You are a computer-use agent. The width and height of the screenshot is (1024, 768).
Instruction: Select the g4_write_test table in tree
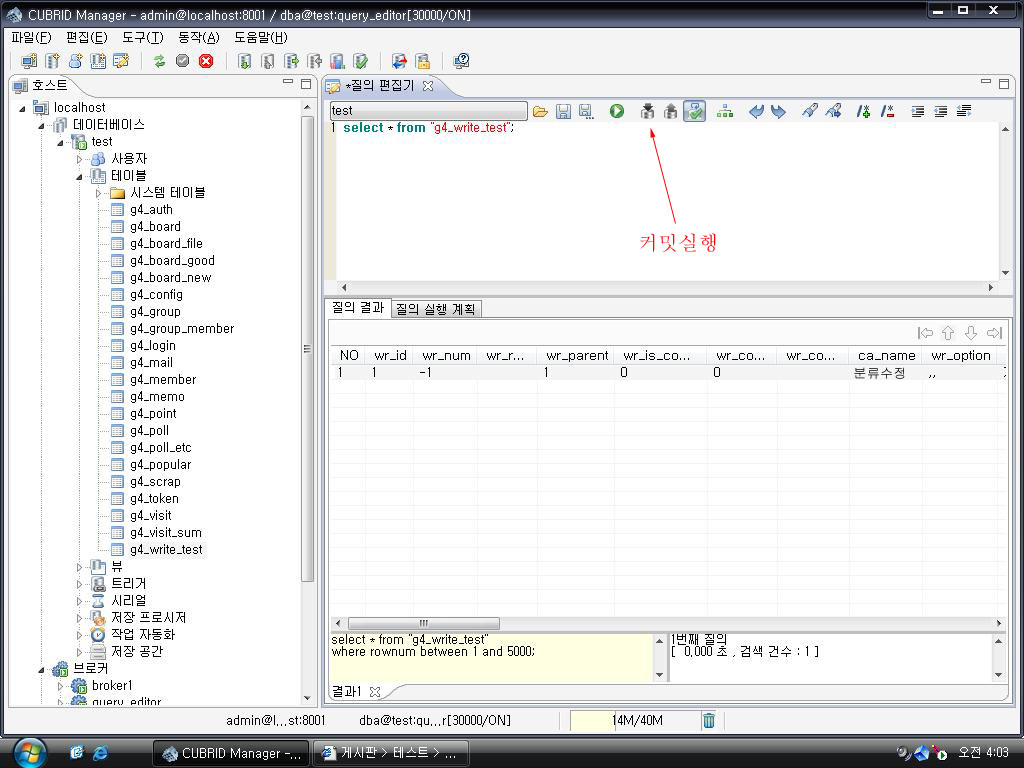(x=166, y=550)
